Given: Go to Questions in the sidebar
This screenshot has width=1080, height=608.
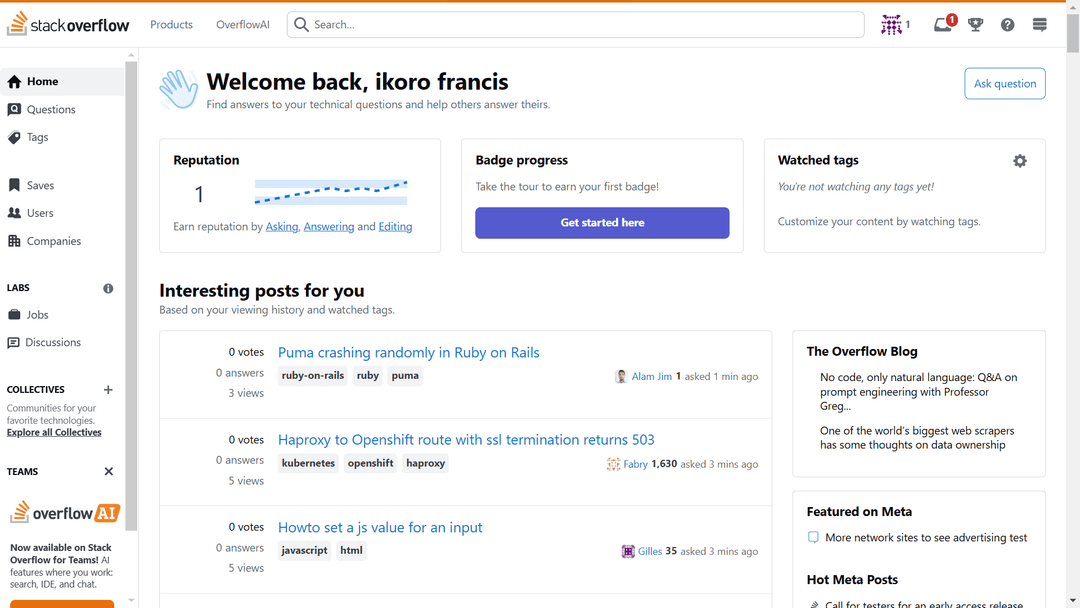Looking at the screenshot, I should [51, 110].
